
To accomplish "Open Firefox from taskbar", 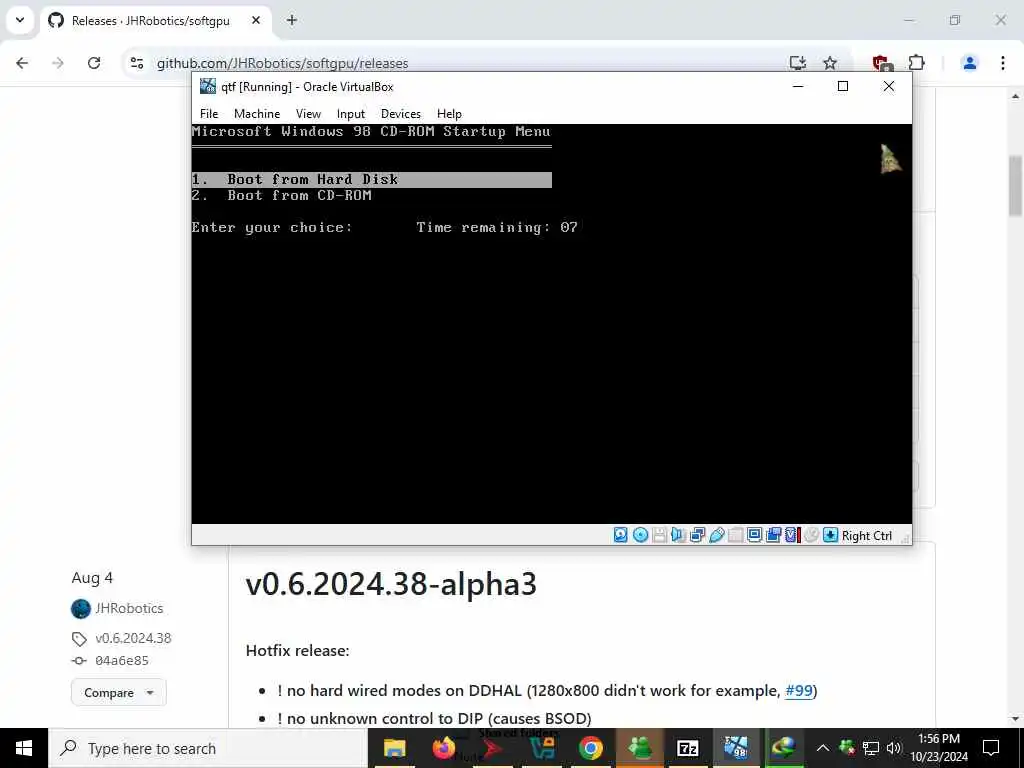I will (443, 748).
